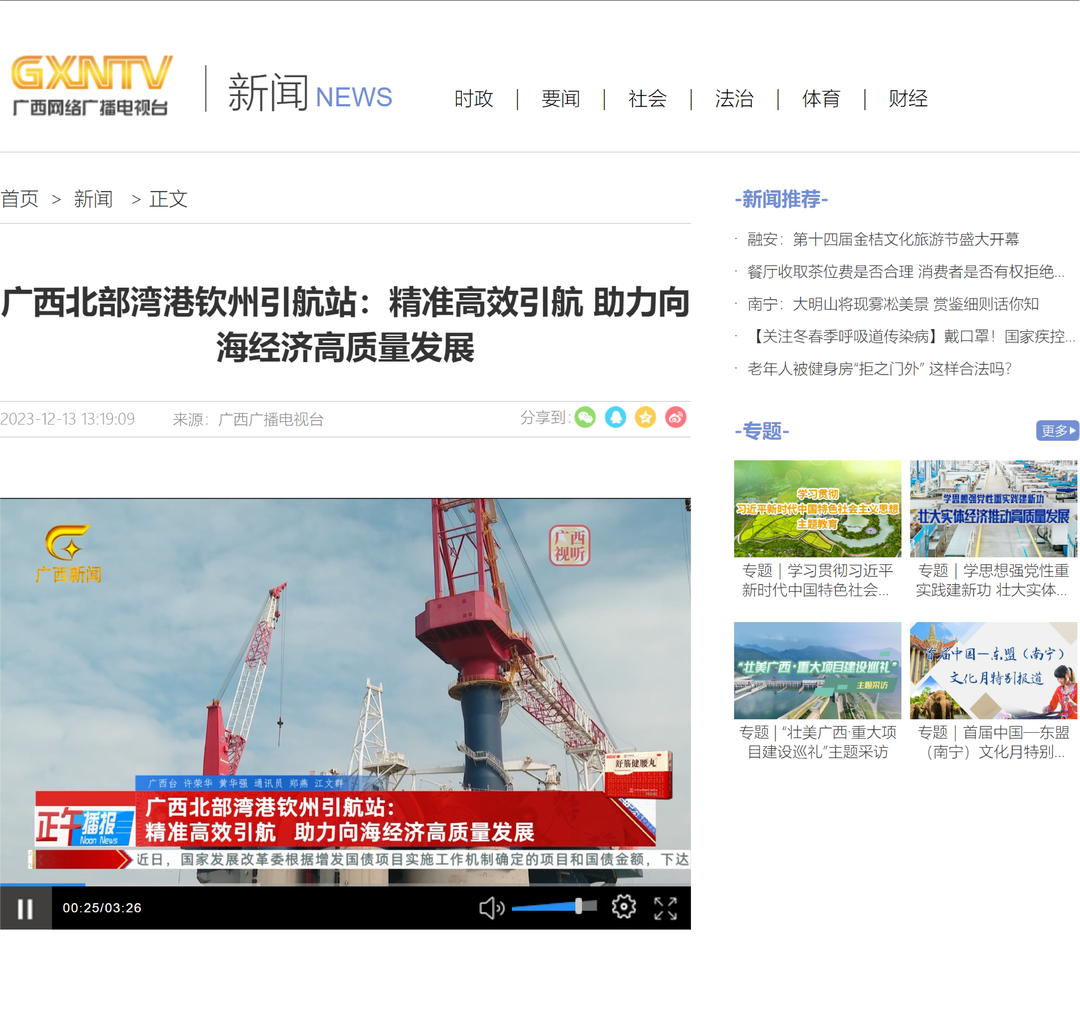Open the video player settings gear
The height and width of the screenshot is (1009, 1080).
point(623,907)
